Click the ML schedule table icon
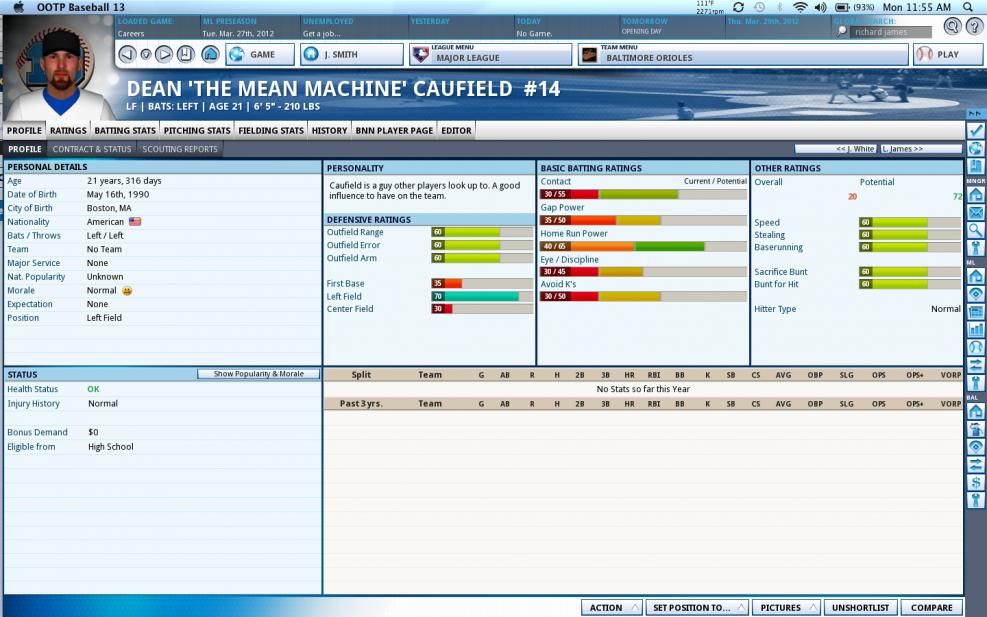The width and height of the screenshot is (987, 617). [976, 312]
